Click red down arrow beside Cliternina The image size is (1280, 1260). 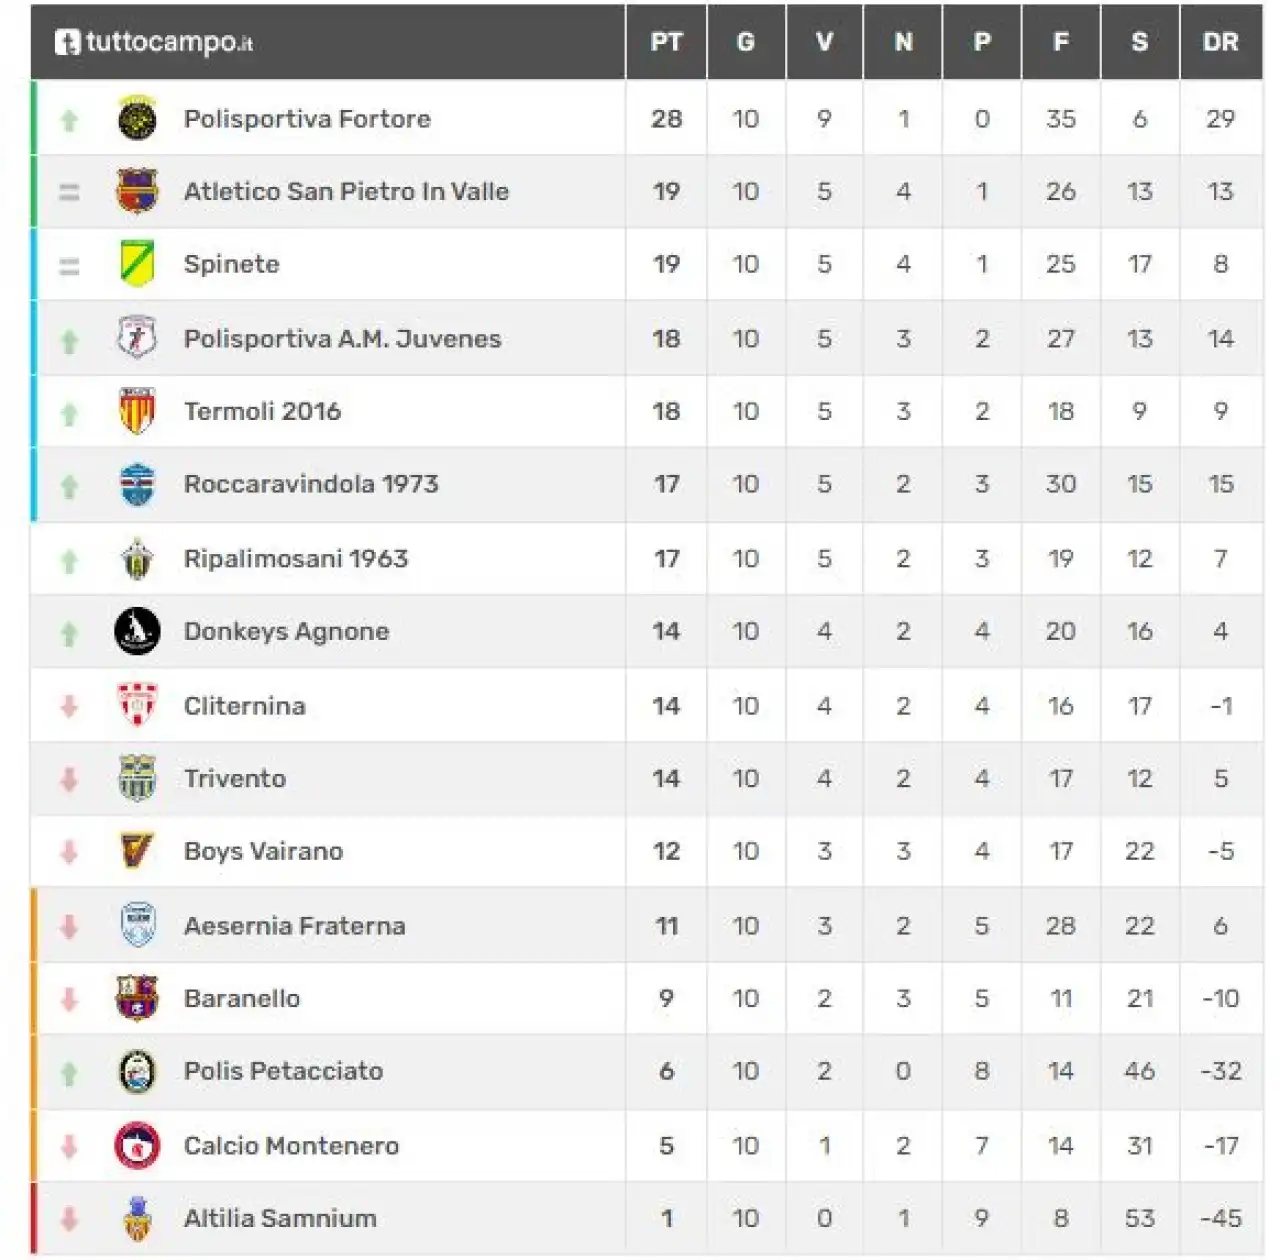click(x=69, y=706)
